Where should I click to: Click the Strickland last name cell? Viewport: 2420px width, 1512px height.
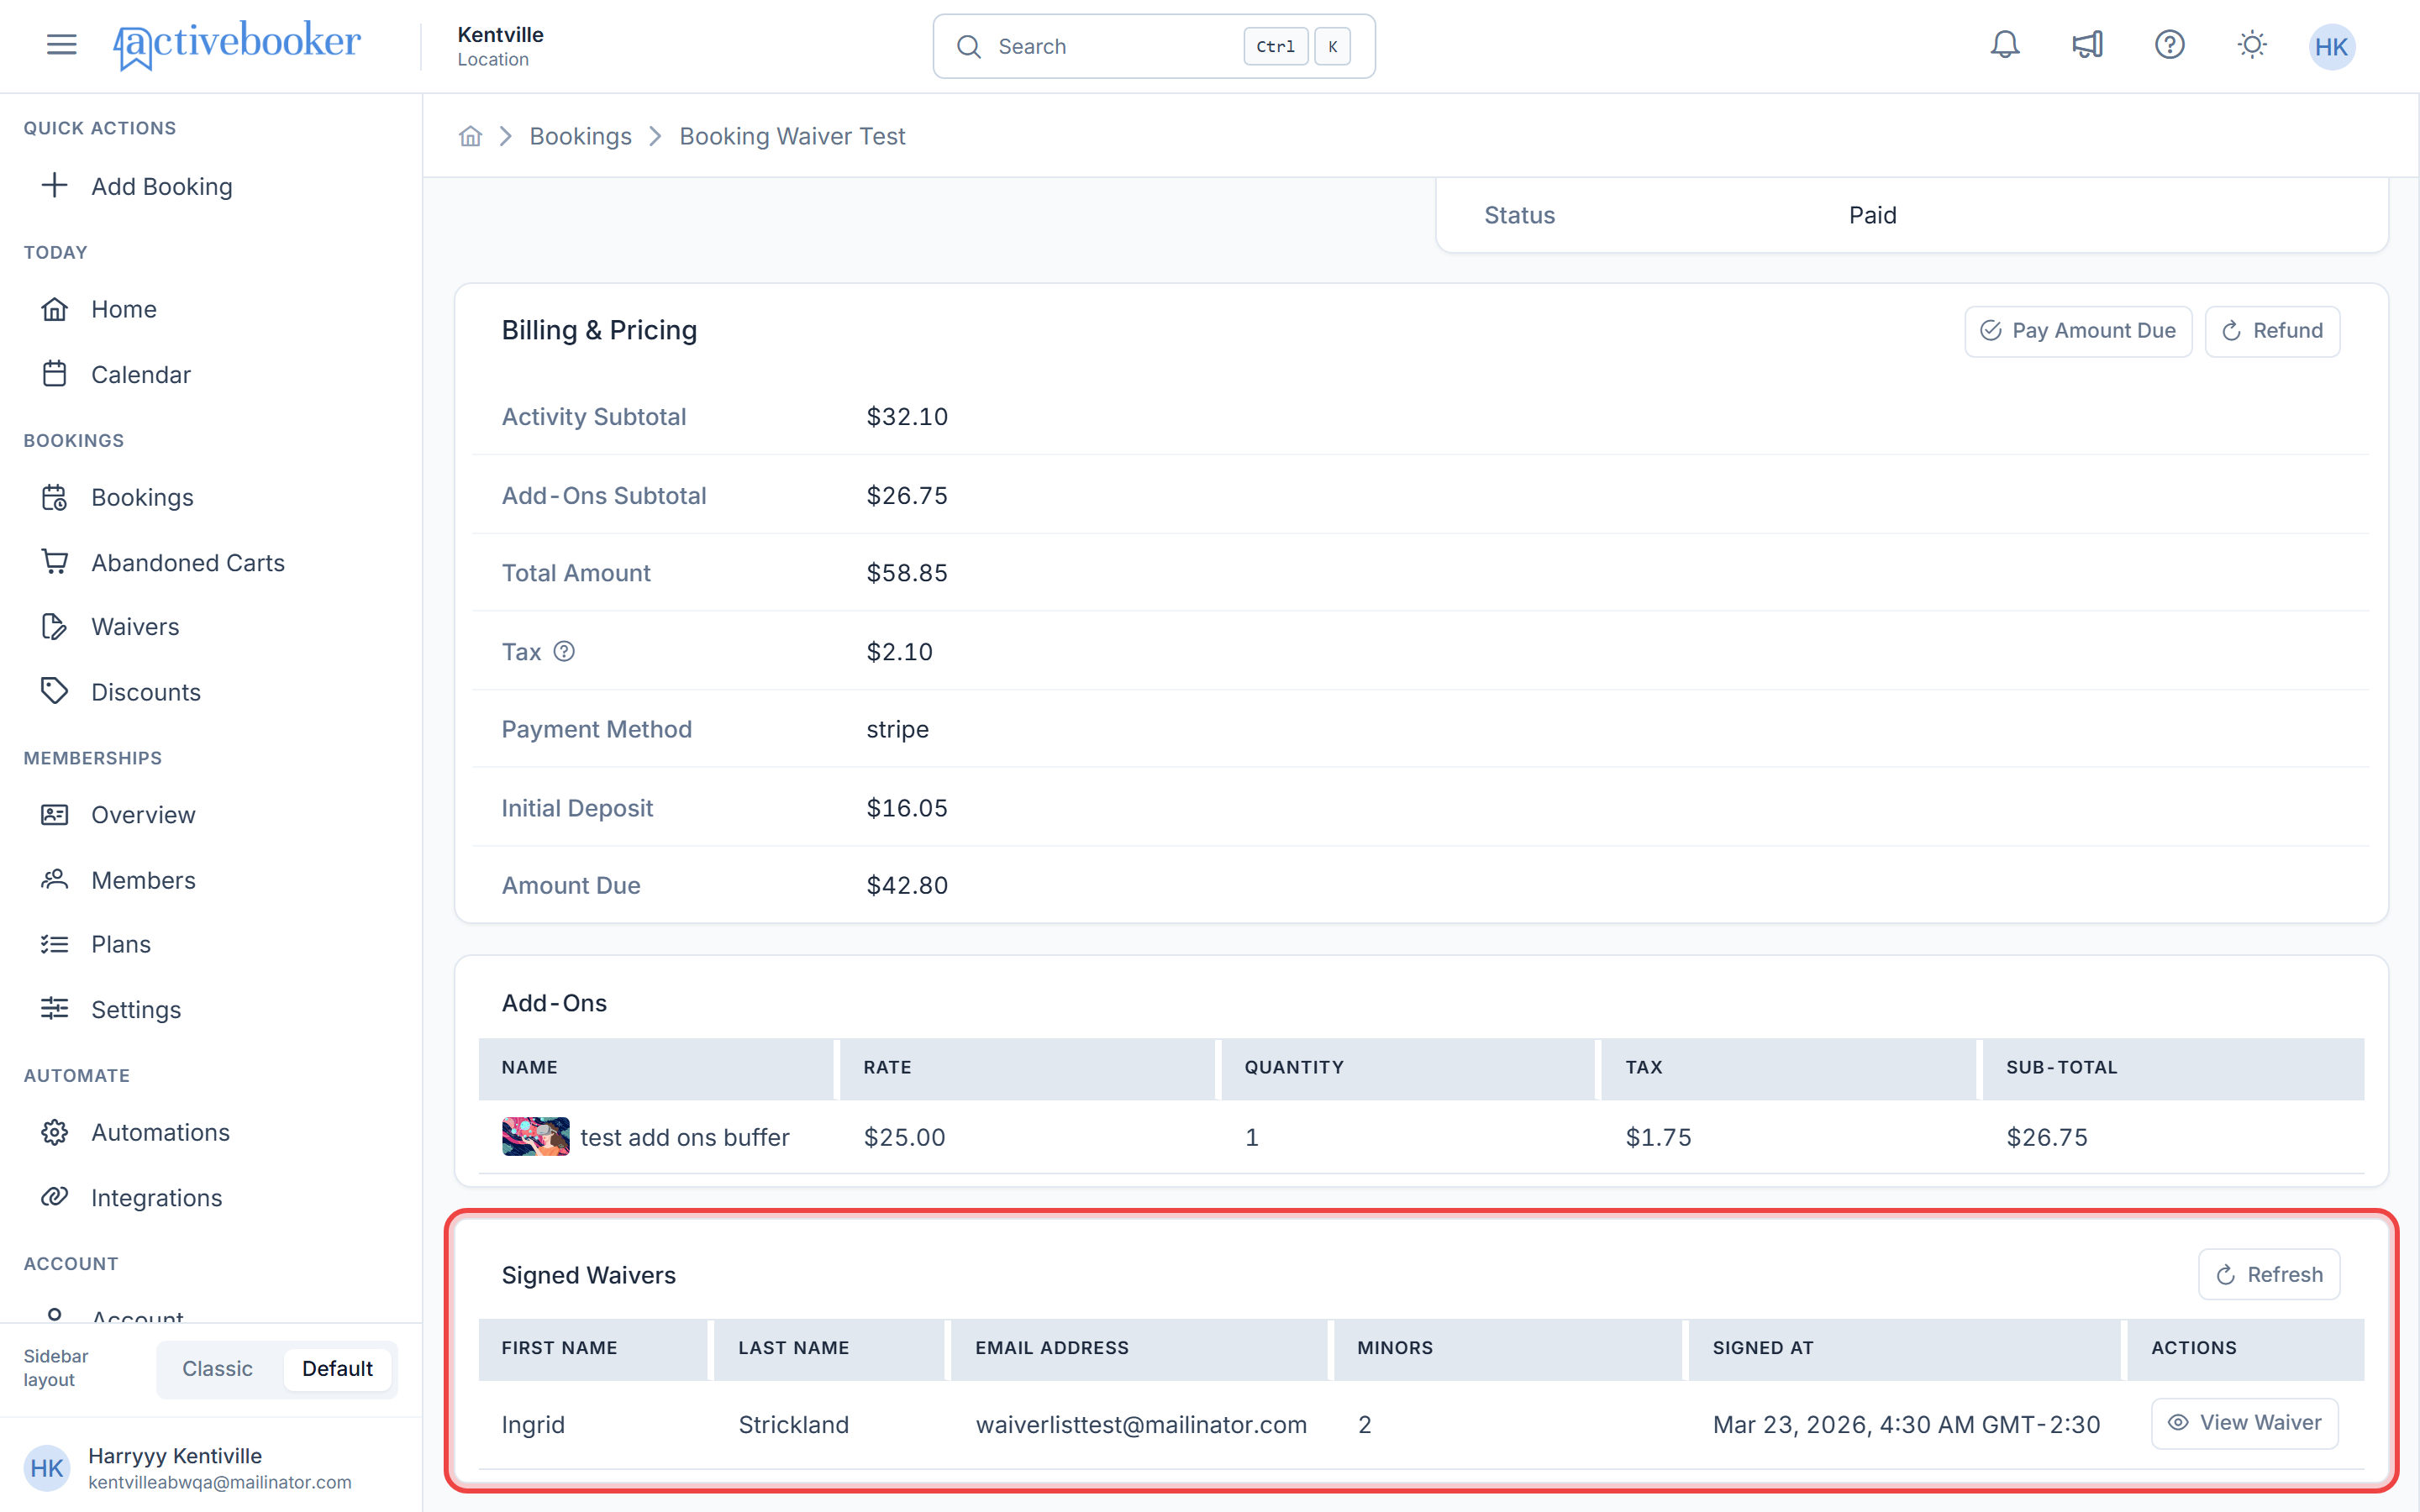[x=793, y=1424]
